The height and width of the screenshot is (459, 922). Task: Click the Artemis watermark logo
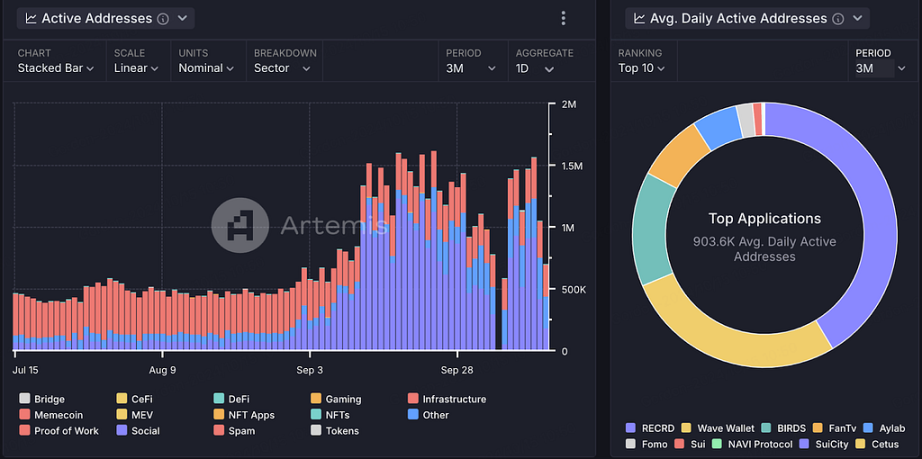(x=240, y=225)
